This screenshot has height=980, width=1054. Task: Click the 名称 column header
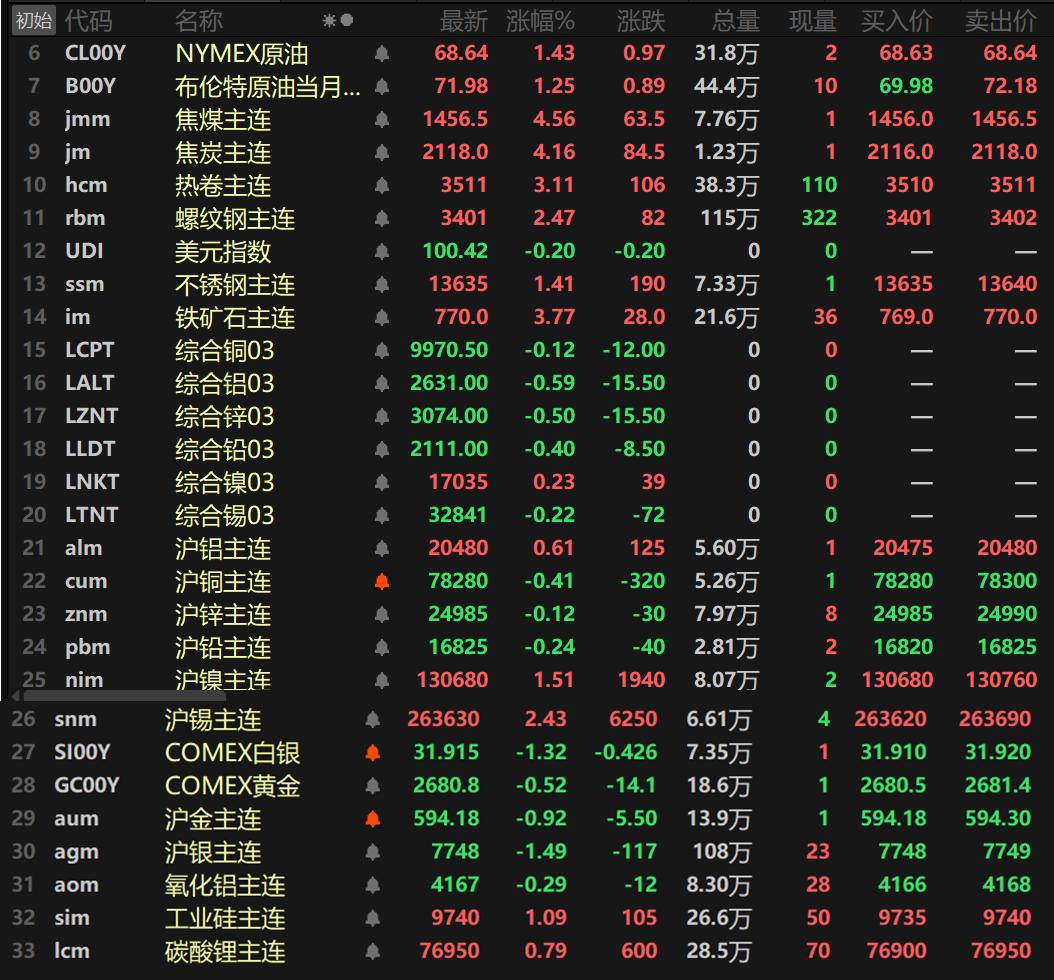(201, 20)
